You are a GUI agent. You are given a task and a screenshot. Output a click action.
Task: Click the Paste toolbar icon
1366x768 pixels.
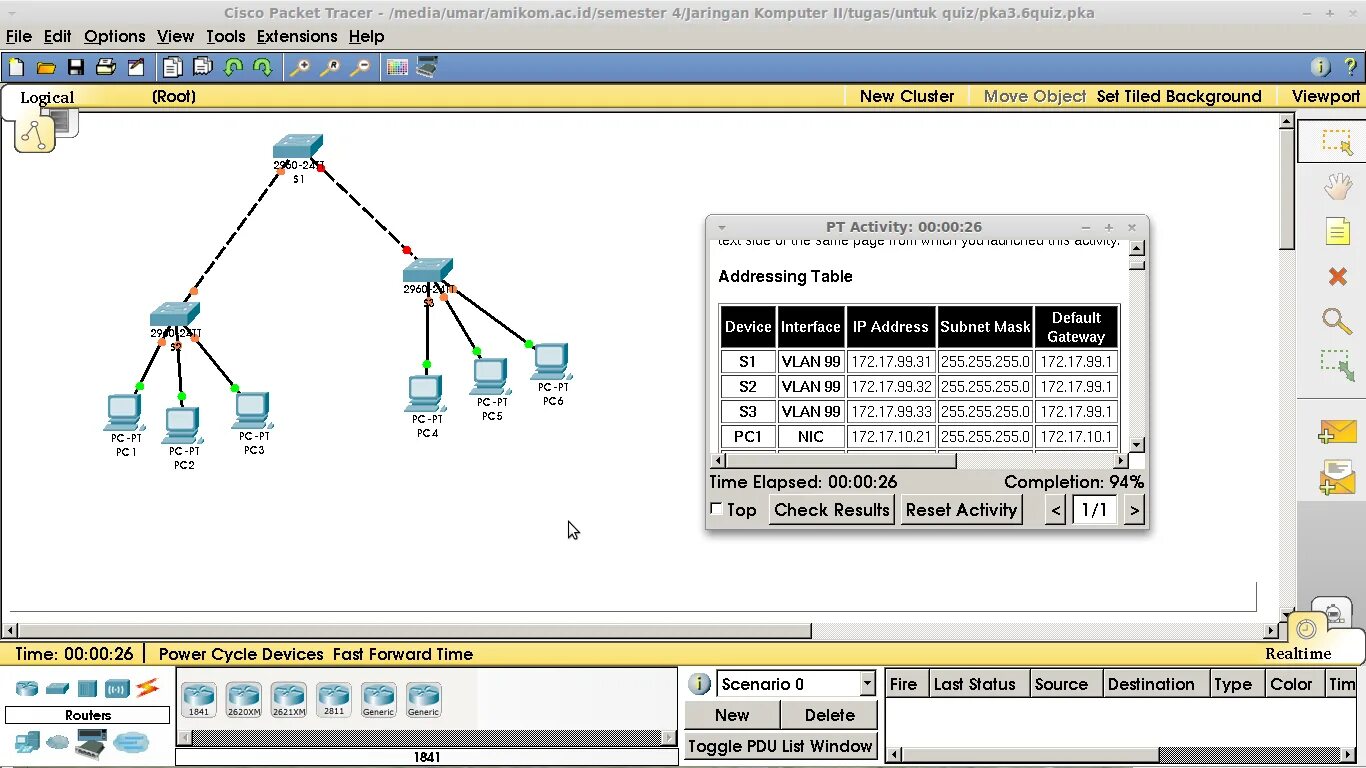tap(203, 68)
